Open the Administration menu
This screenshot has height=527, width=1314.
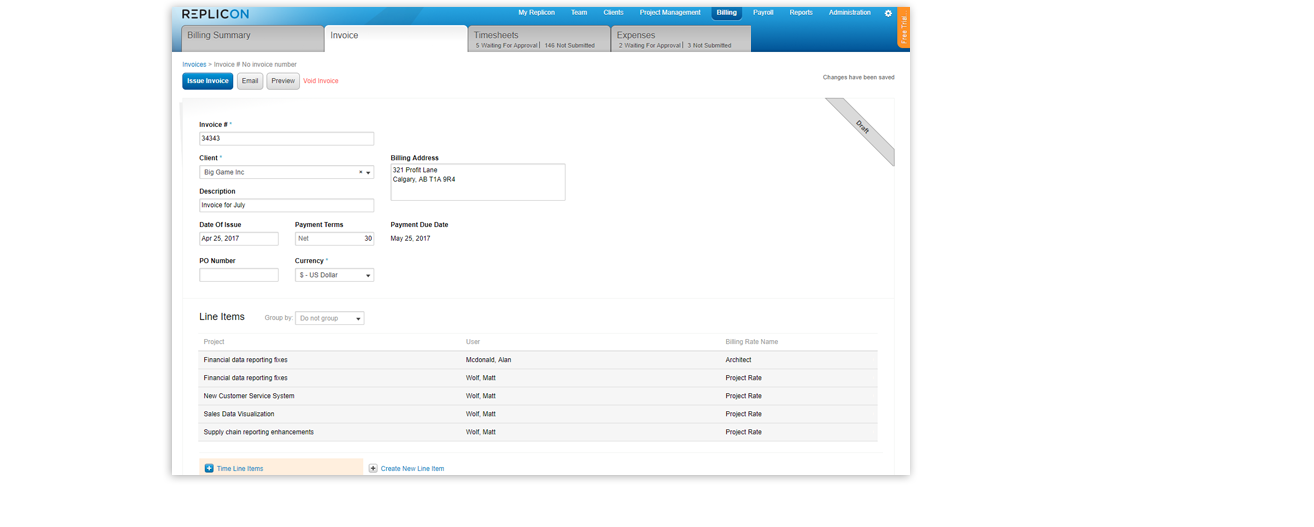(x=850, y=13)
